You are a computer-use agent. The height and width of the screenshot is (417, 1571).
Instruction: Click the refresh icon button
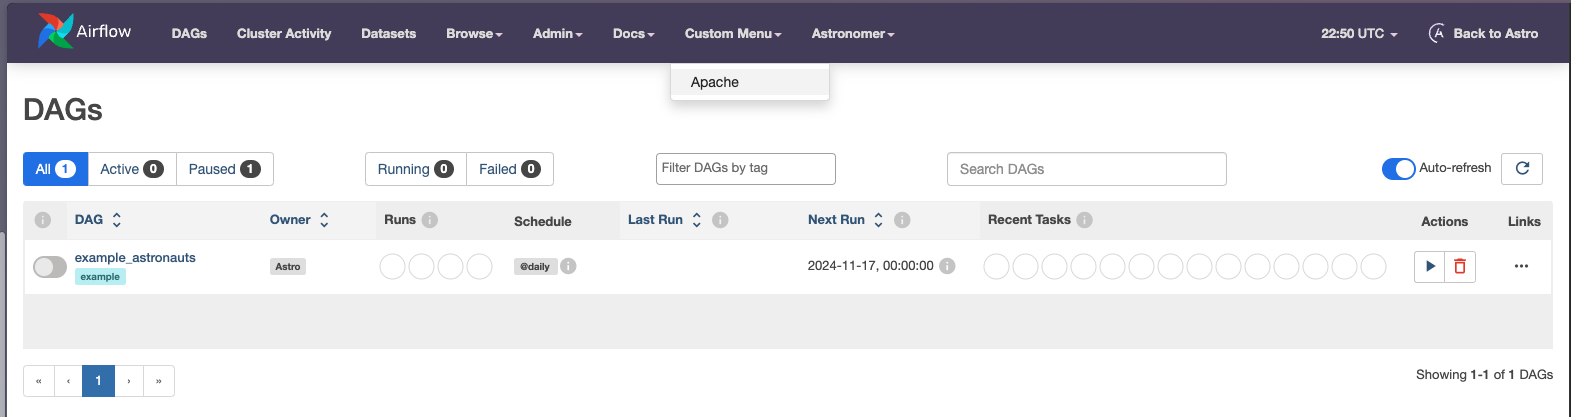click(x=1522, y=168)
